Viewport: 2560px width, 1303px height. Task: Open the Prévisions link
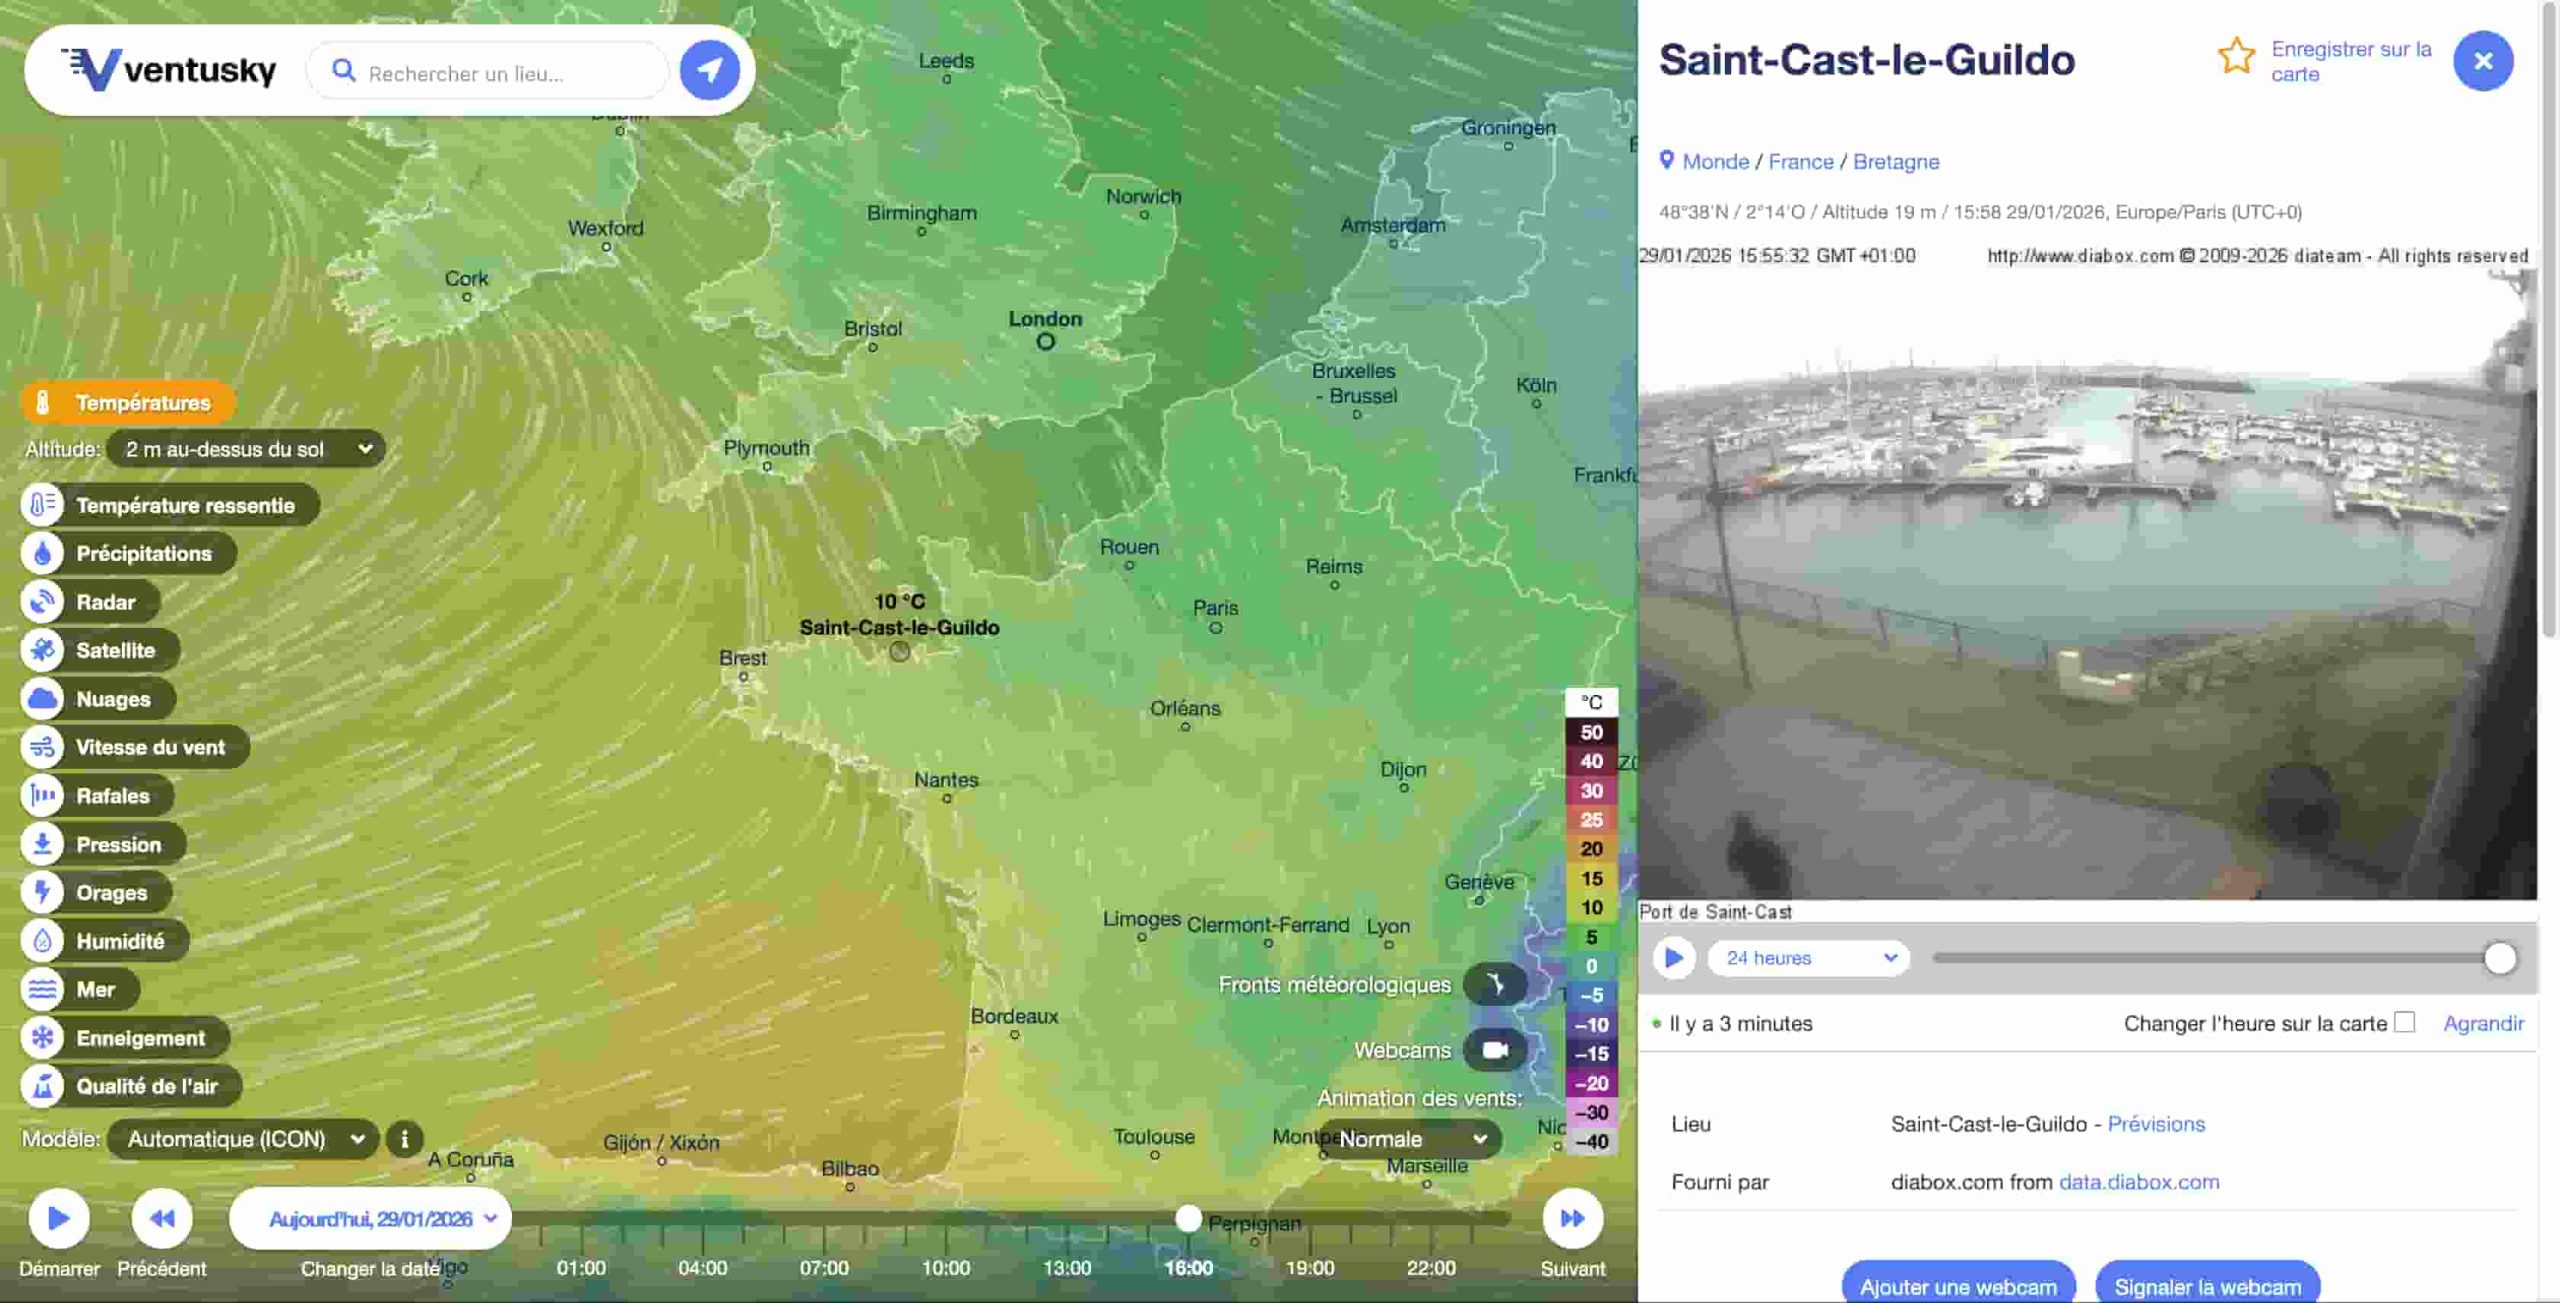coord(2155,1124)
